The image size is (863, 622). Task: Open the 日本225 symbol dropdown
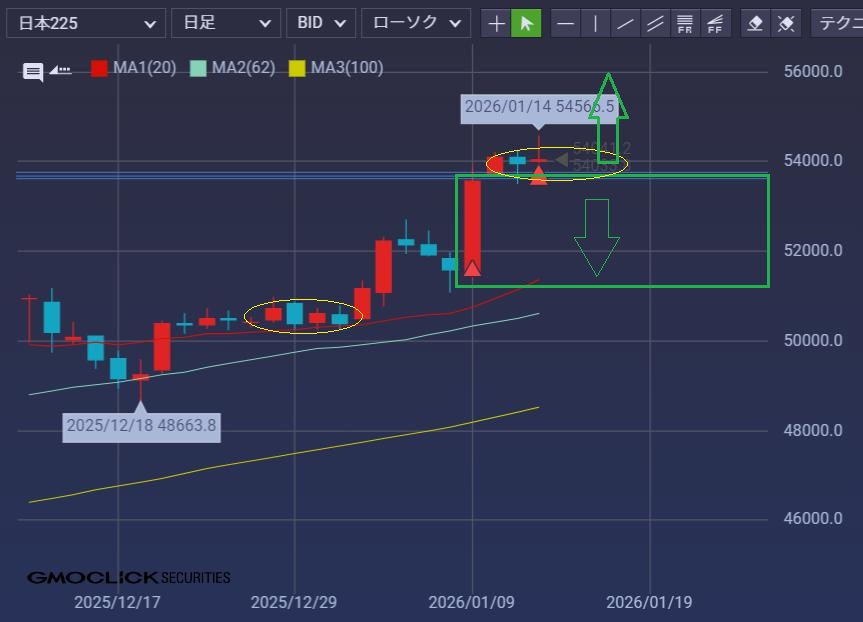pos(86,23)
